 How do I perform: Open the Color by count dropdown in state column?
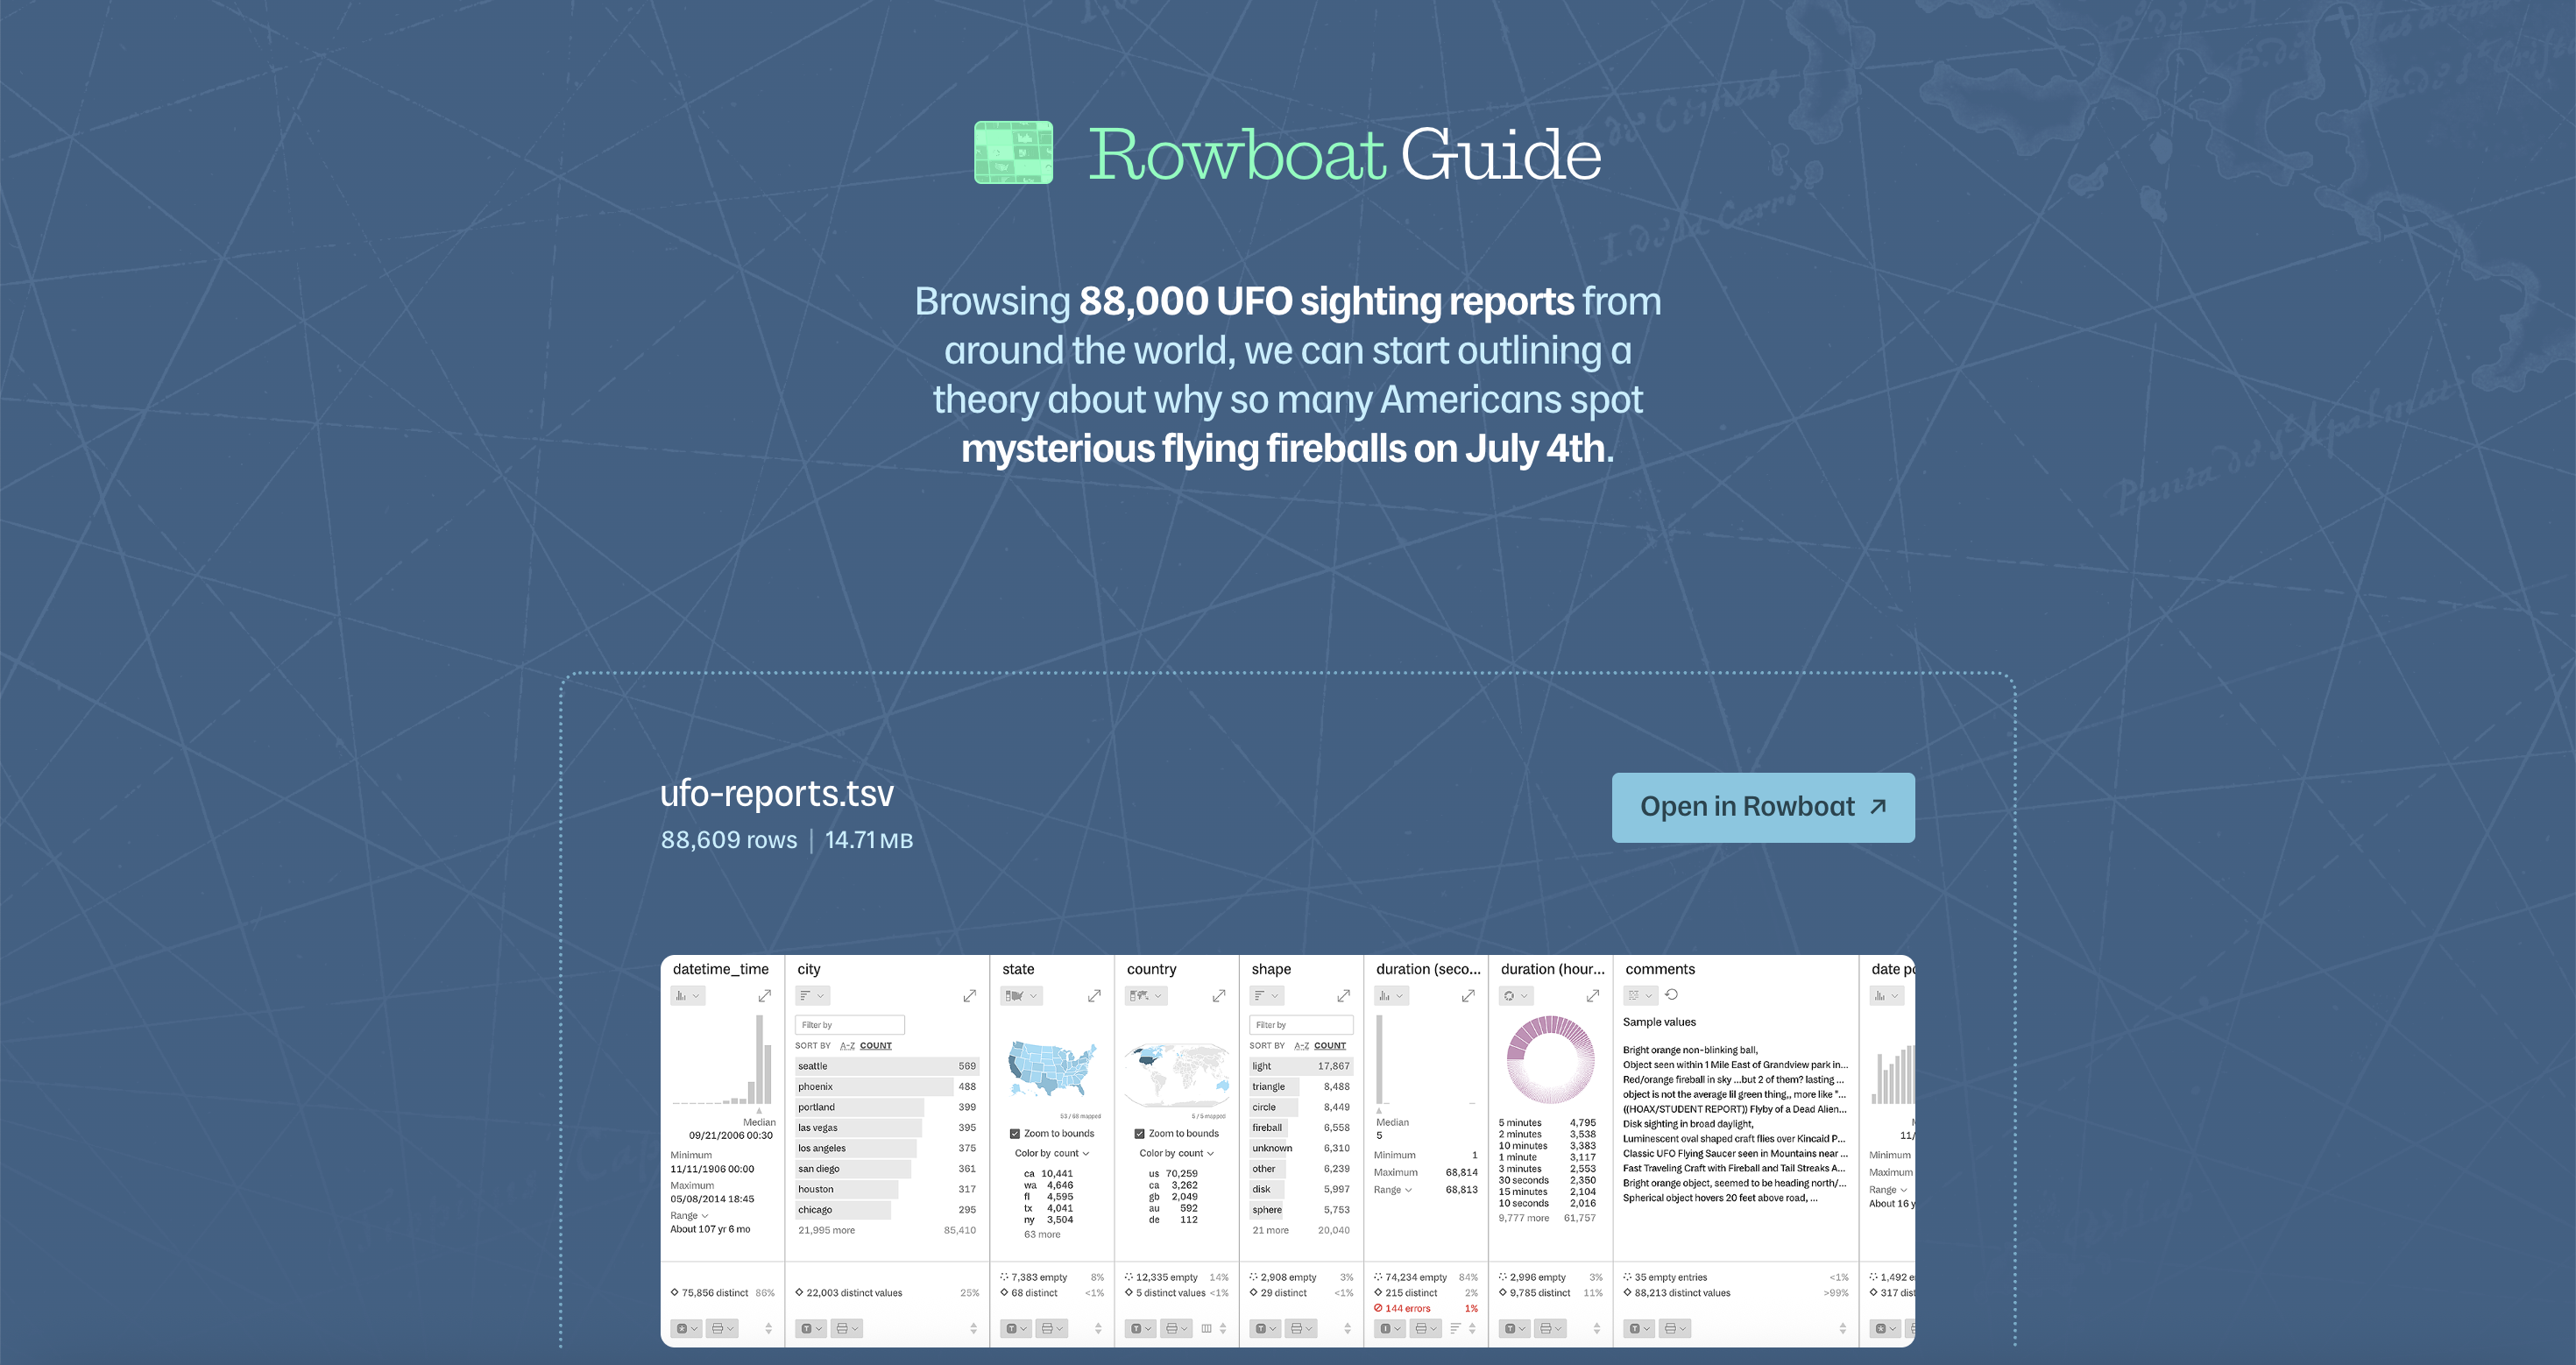pos(1047,1153)
